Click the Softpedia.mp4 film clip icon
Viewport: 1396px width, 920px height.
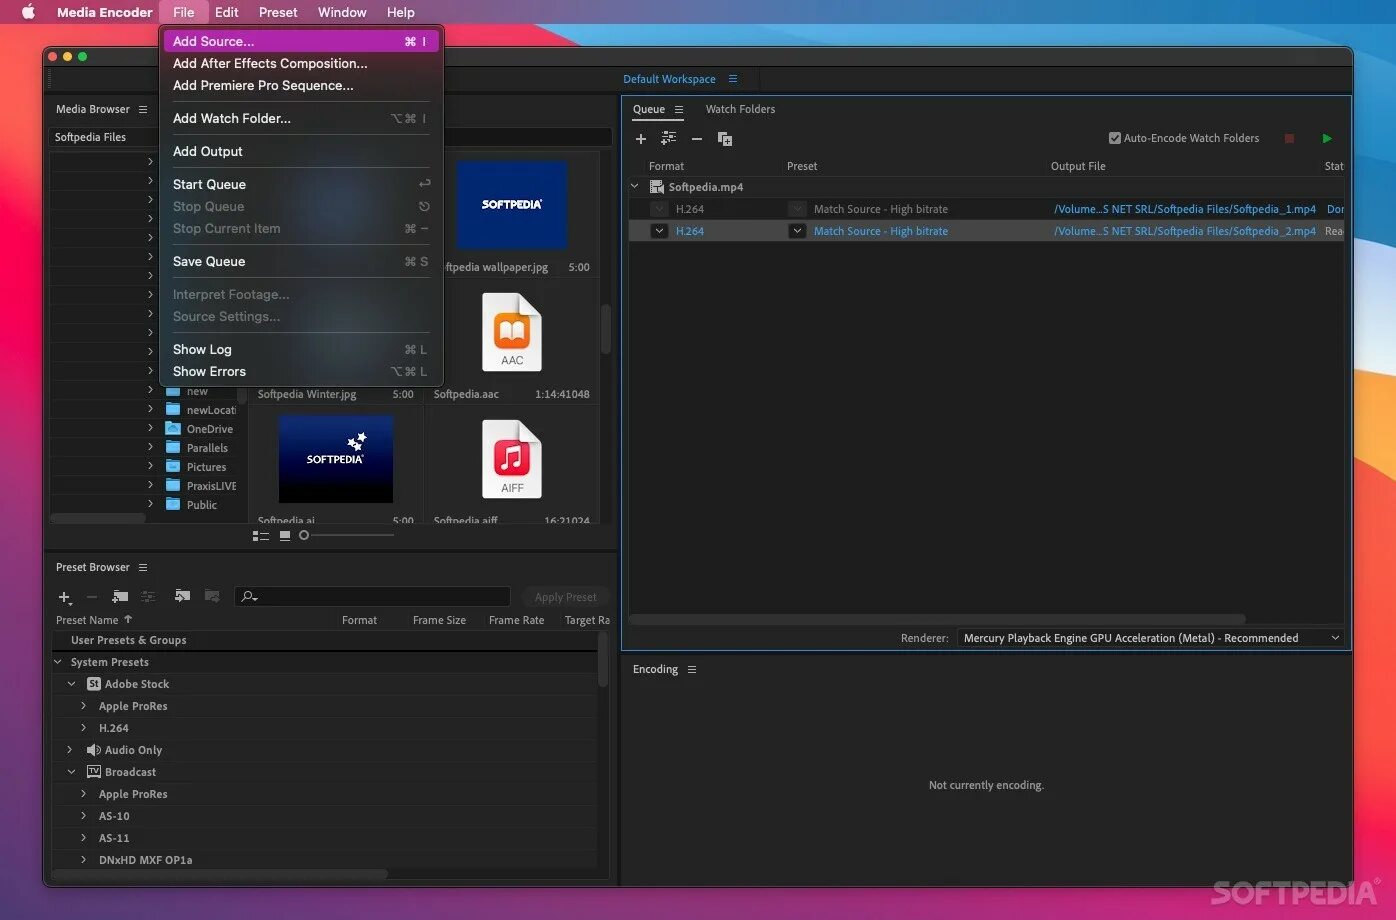[x=657, y=187]
